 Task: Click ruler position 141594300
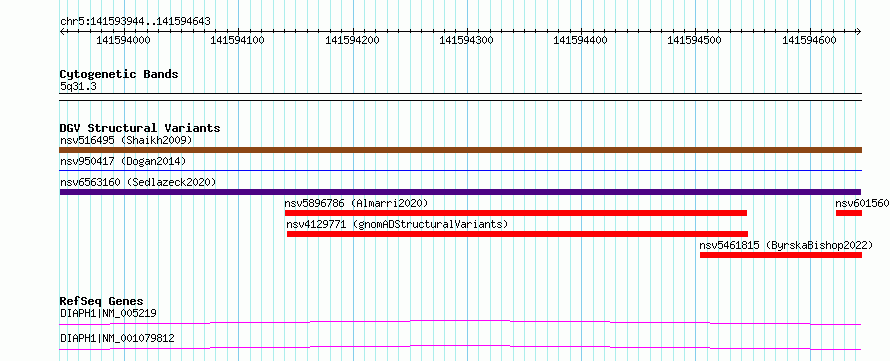(467, 40)
